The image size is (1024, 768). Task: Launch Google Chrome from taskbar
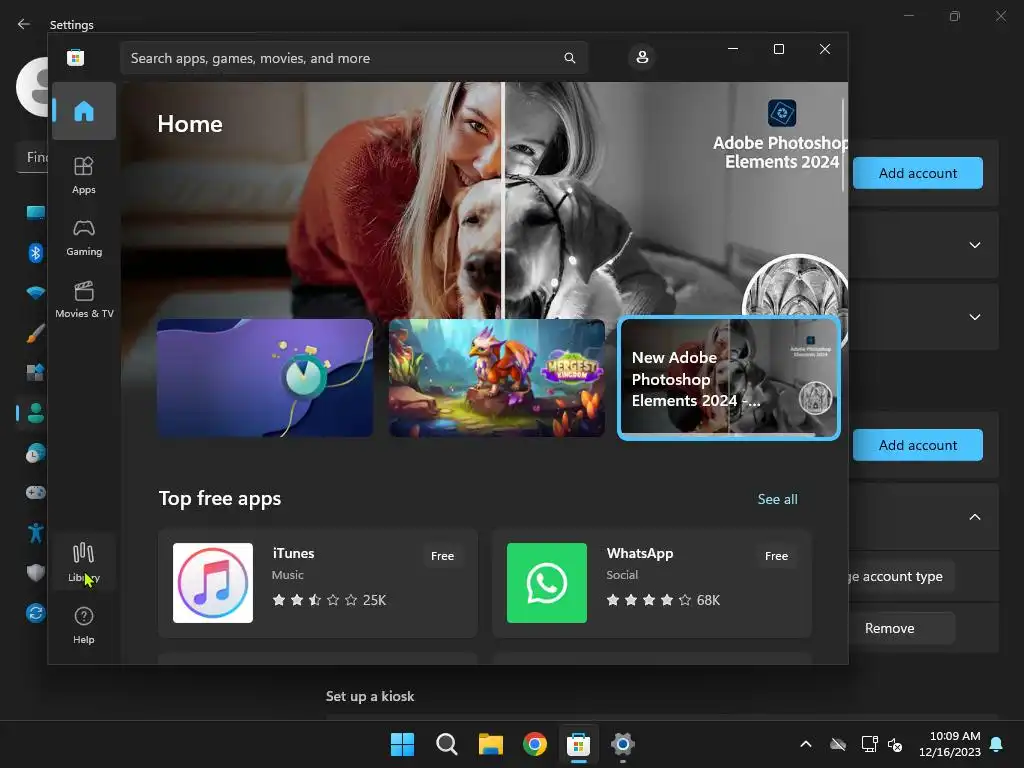[x=535, y=744]
